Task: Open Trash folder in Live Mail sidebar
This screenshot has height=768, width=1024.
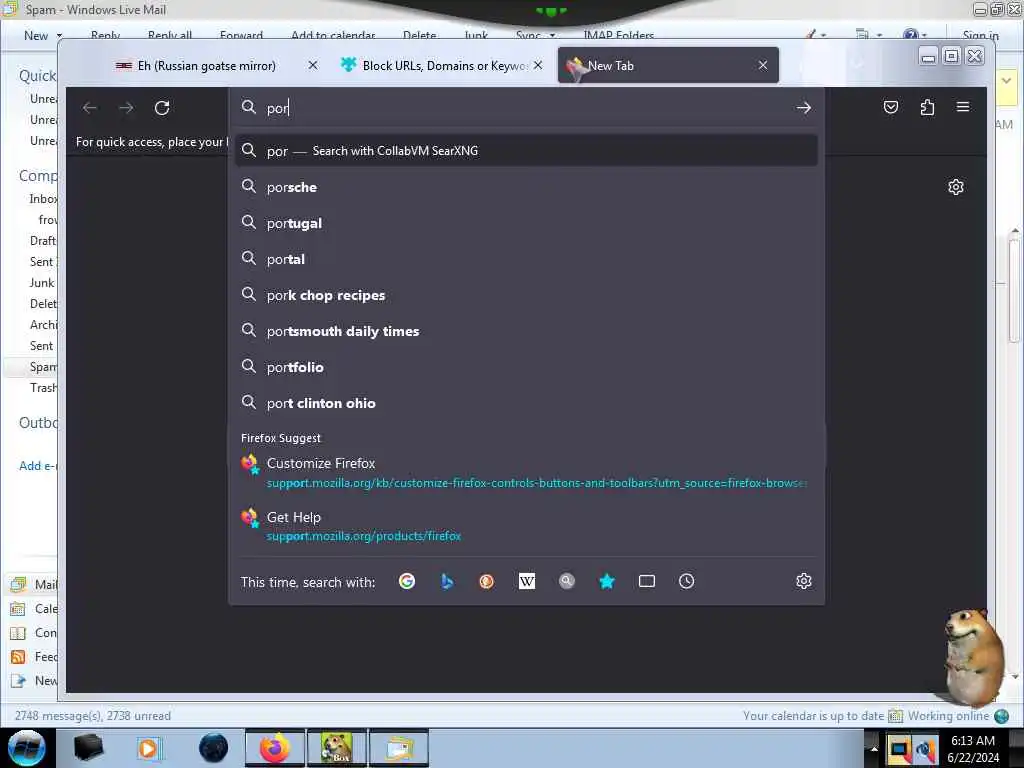Action: tap(43, 388)
